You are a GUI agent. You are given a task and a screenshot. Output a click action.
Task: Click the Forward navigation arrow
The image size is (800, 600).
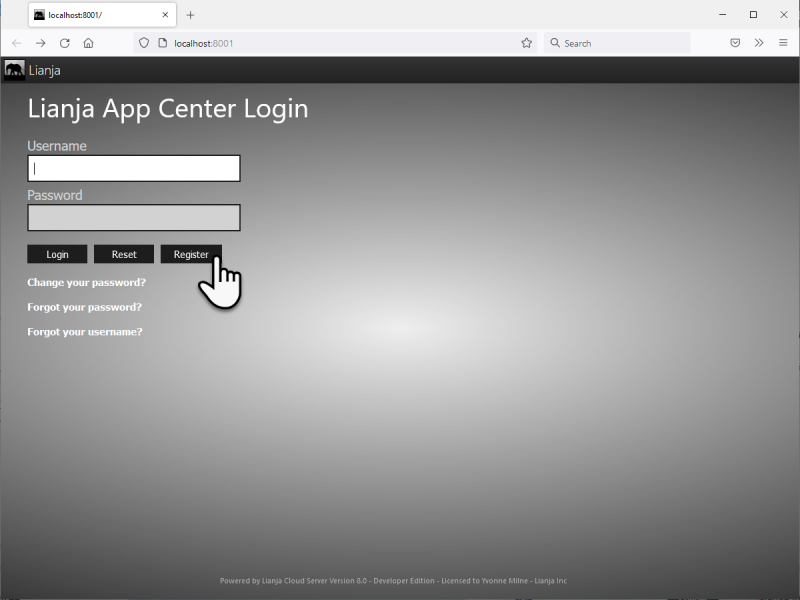tap(40, 42)
